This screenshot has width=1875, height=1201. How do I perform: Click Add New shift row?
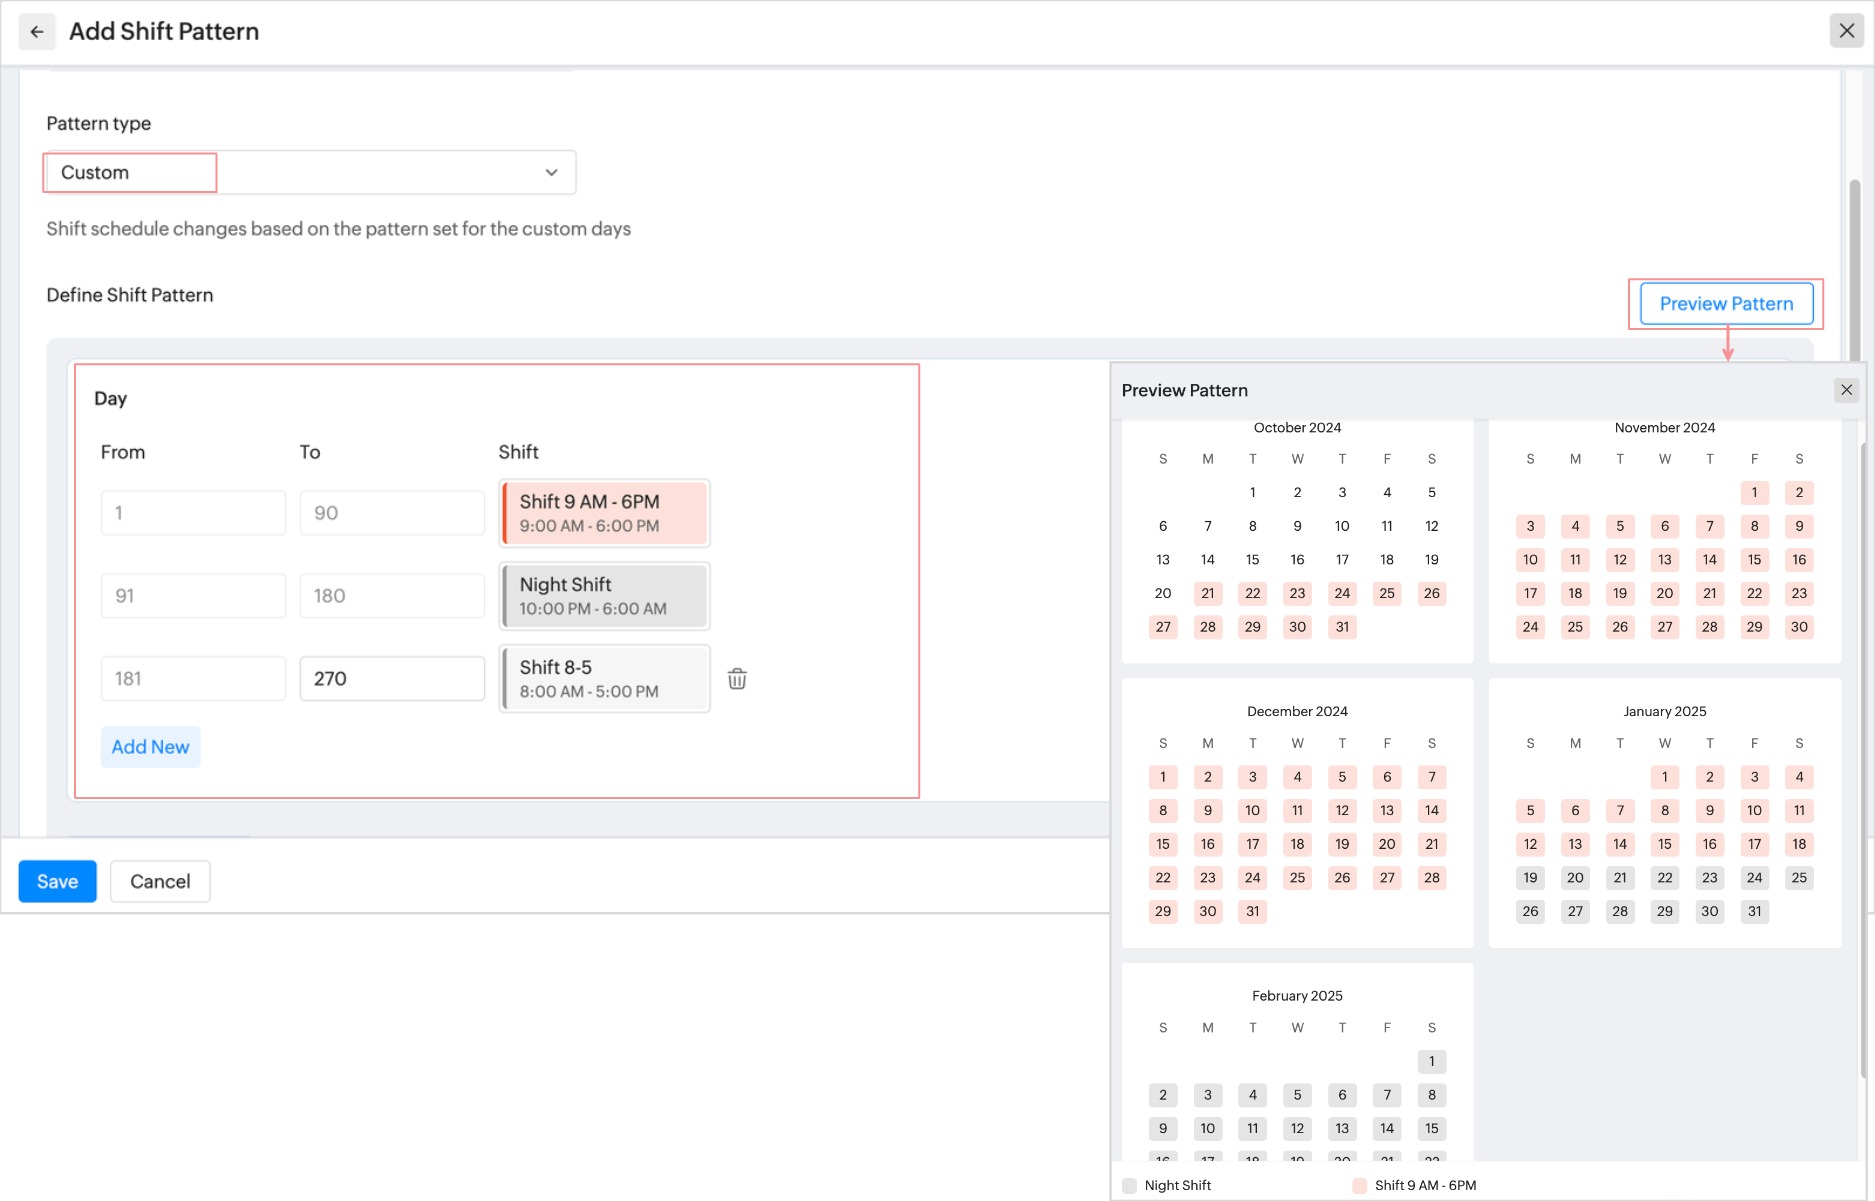coord(150,747)
